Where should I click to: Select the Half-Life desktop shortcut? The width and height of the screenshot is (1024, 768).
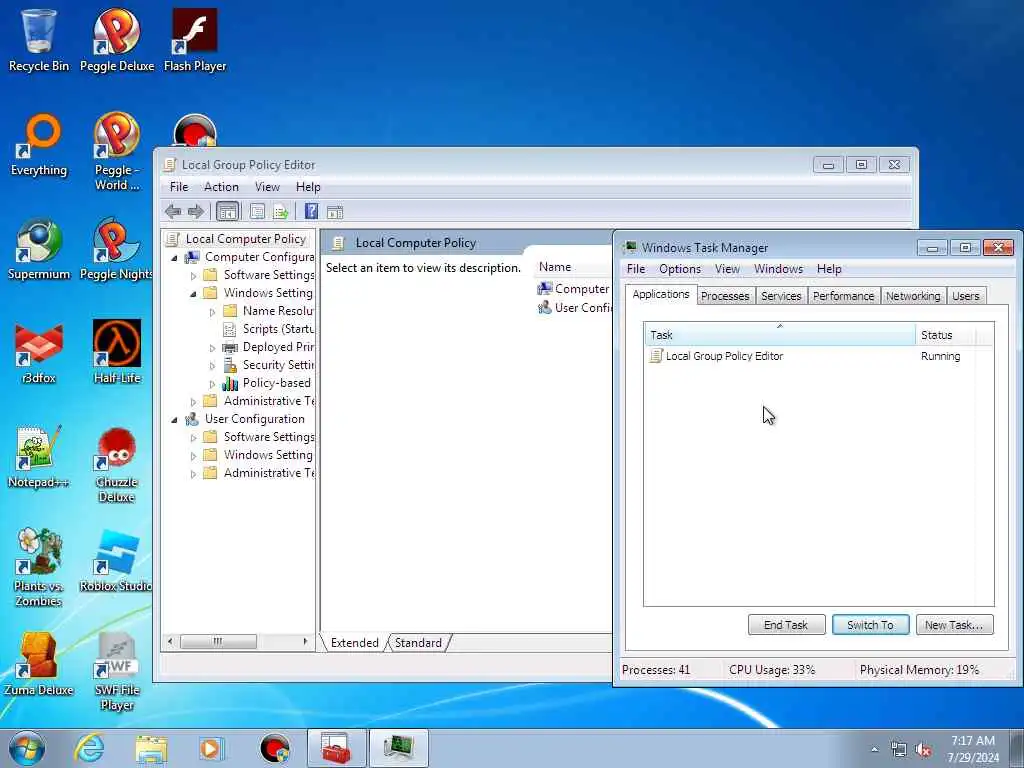[x=117, y=353]
